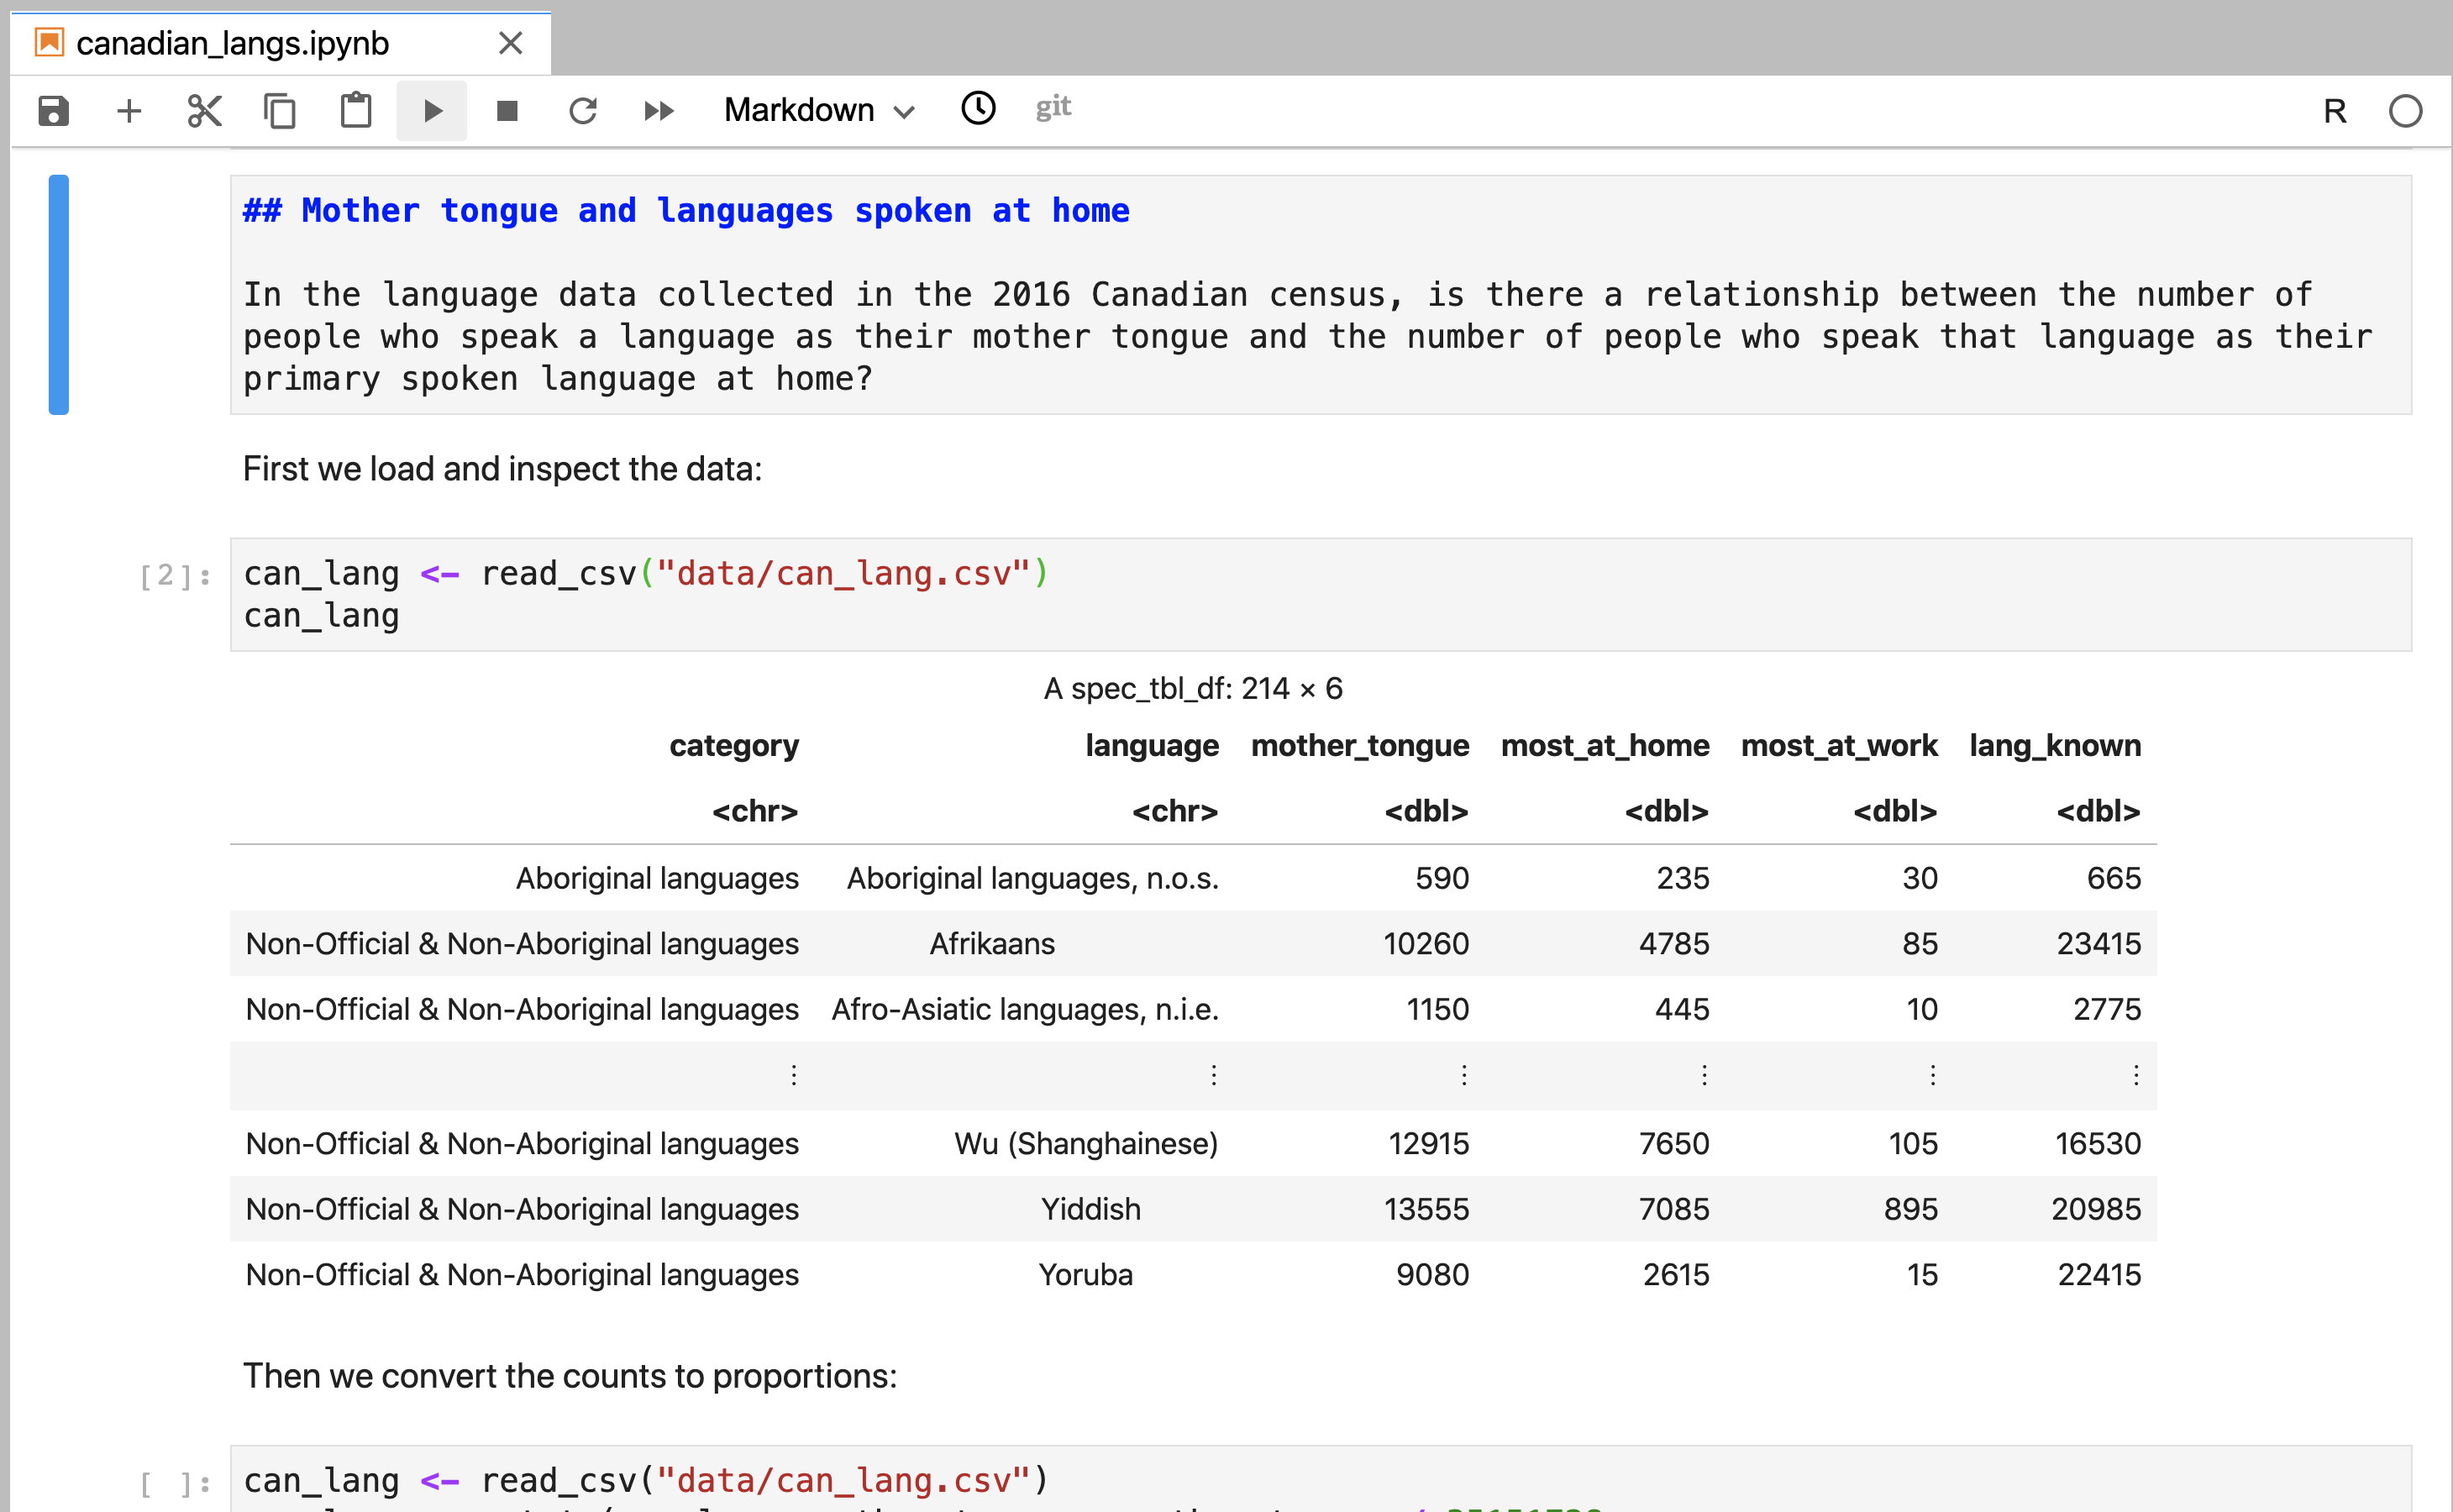Viewport: 2453px width, 1512px height.
Task: Click the 'language' column header
Action: [x=1152, y=746]
